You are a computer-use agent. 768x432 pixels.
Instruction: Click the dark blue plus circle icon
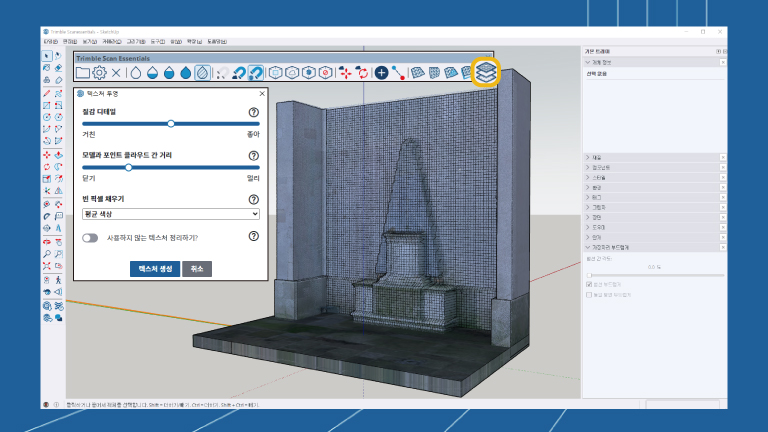point(381,73)
